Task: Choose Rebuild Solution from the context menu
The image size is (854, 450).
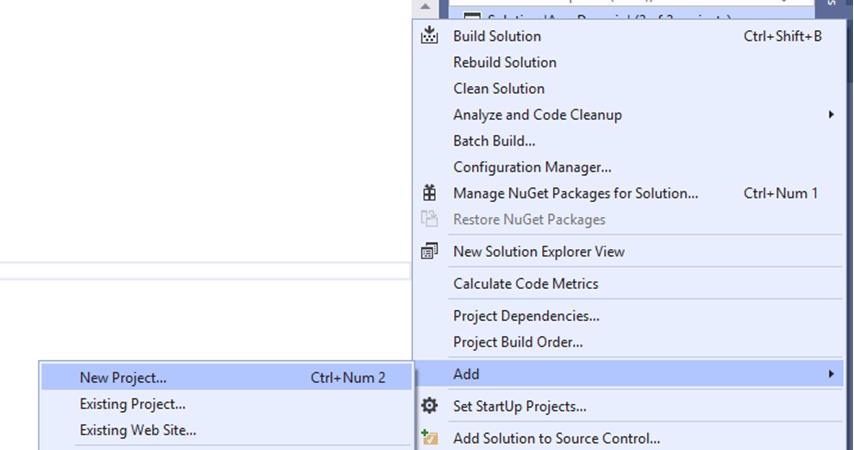Action: pos(505,62)
